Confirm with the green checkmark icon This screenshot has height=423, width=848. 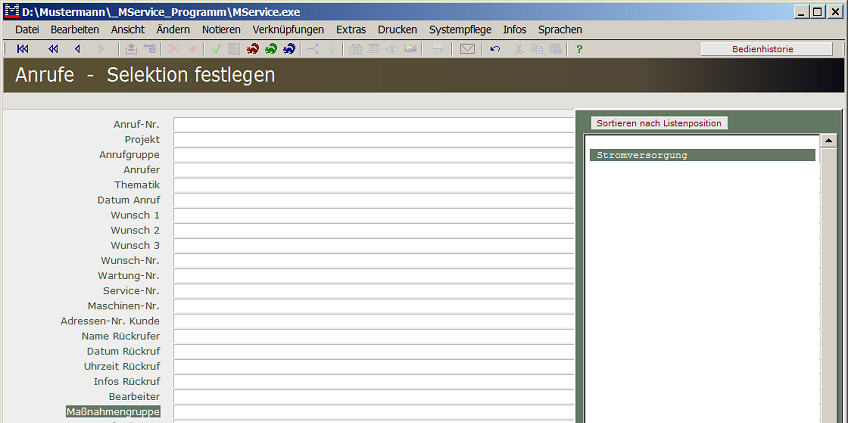point(216,49)
